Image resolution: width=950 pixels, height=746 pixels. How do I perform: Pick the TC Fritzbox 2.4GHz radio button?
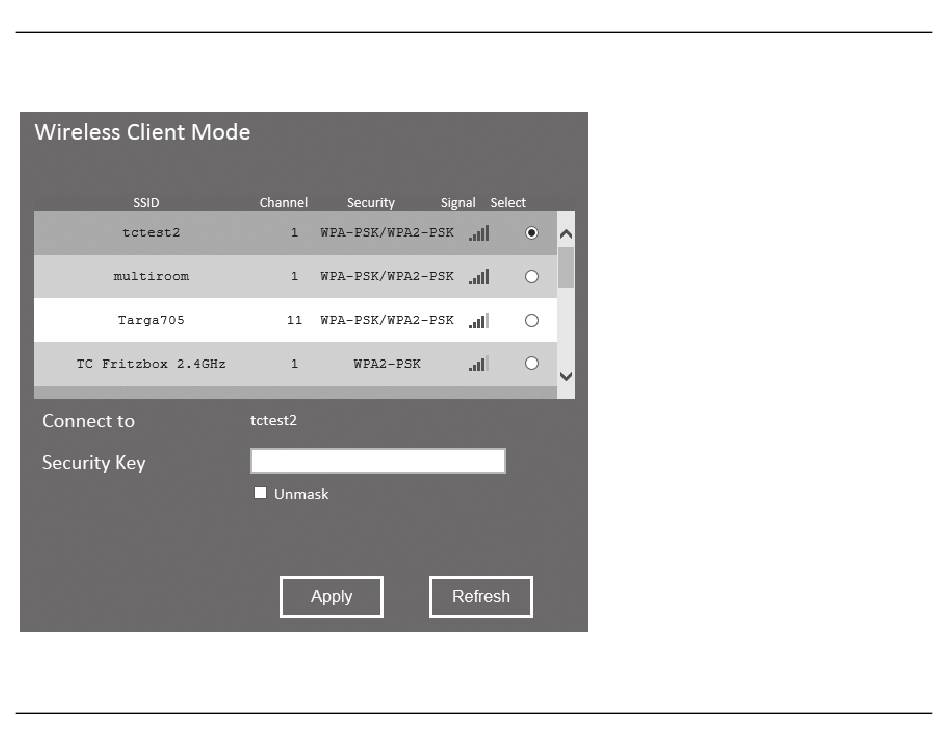[x=531, y=363]
